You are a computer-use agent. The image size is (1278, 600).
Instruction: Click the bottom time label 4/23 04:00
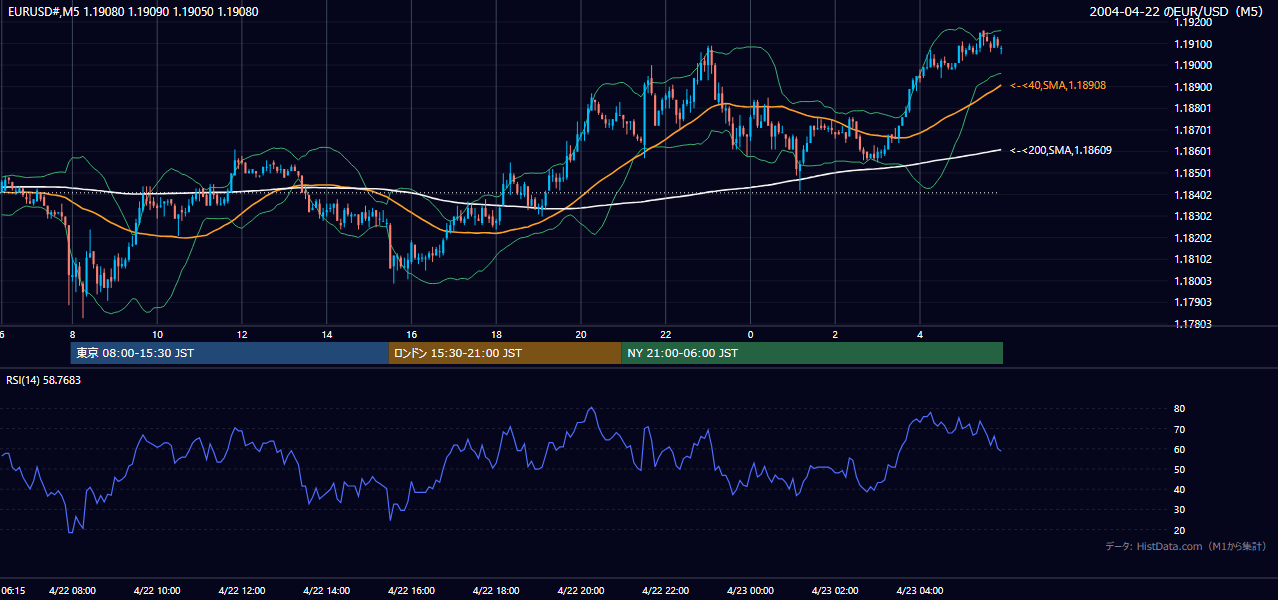click(x=919, y=591)
